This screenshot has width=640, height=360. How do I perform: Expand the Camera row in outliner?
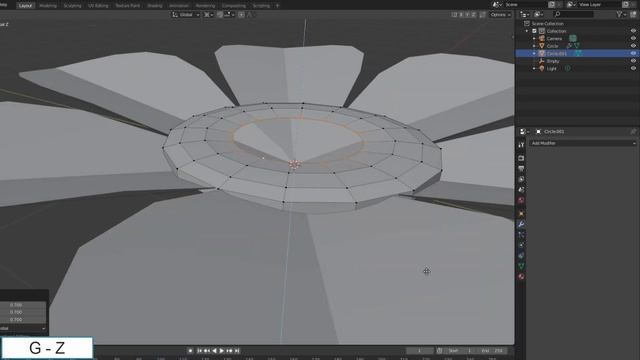pos(534,38)
